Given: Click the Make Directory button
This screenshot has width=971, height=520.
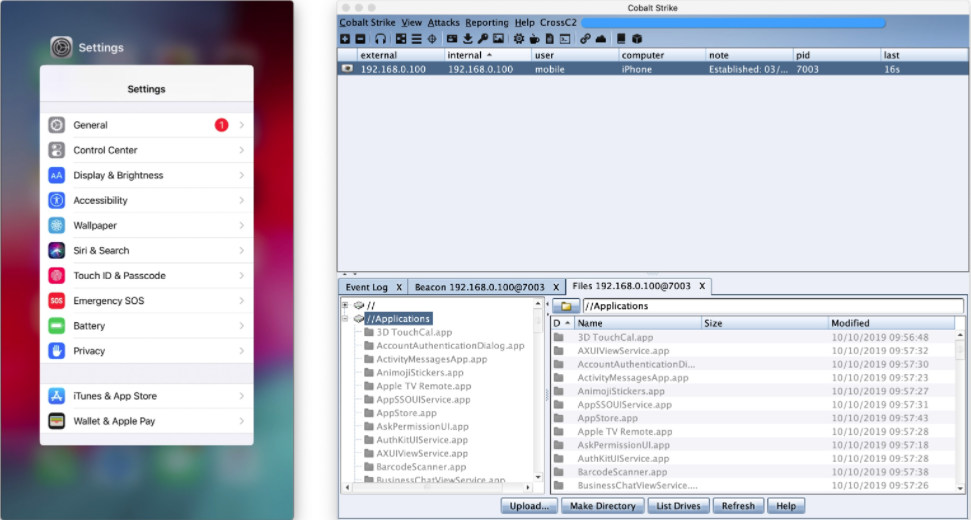Looking at the screenshot, I should click(603, 506).
